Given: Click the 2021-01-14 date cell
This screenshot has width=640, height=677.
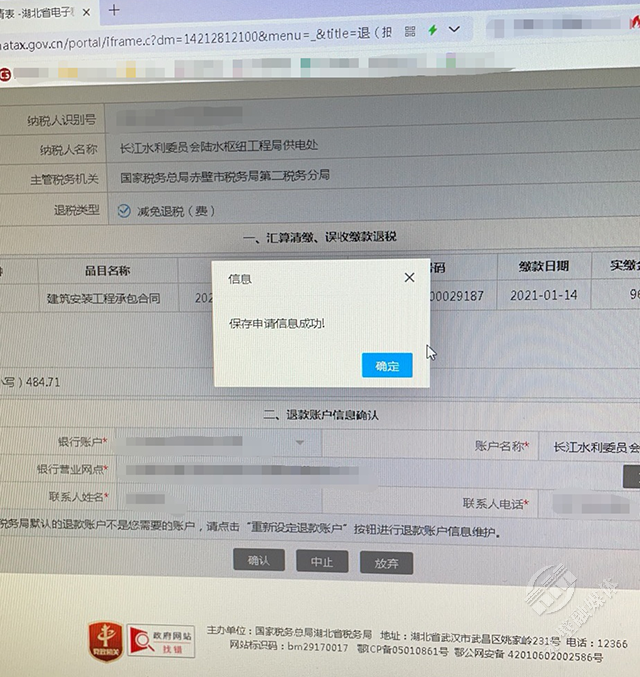Looking at the screenshot, I should point(544,295).
